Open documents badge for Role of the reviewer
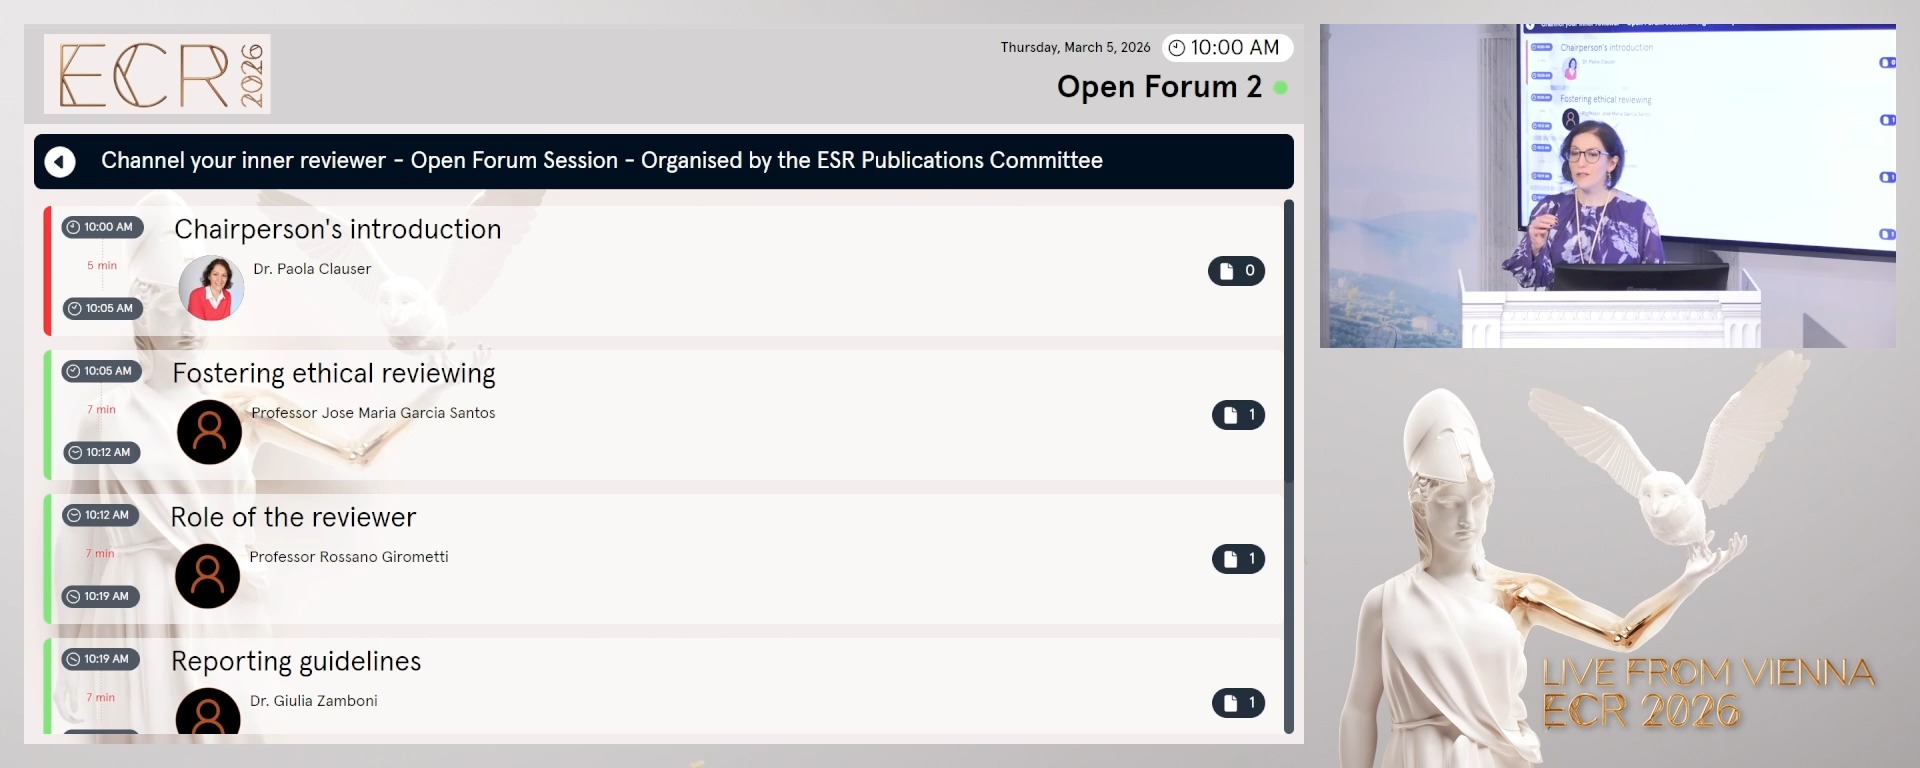Screen dimensions: 1920x768 (1238, 559)
